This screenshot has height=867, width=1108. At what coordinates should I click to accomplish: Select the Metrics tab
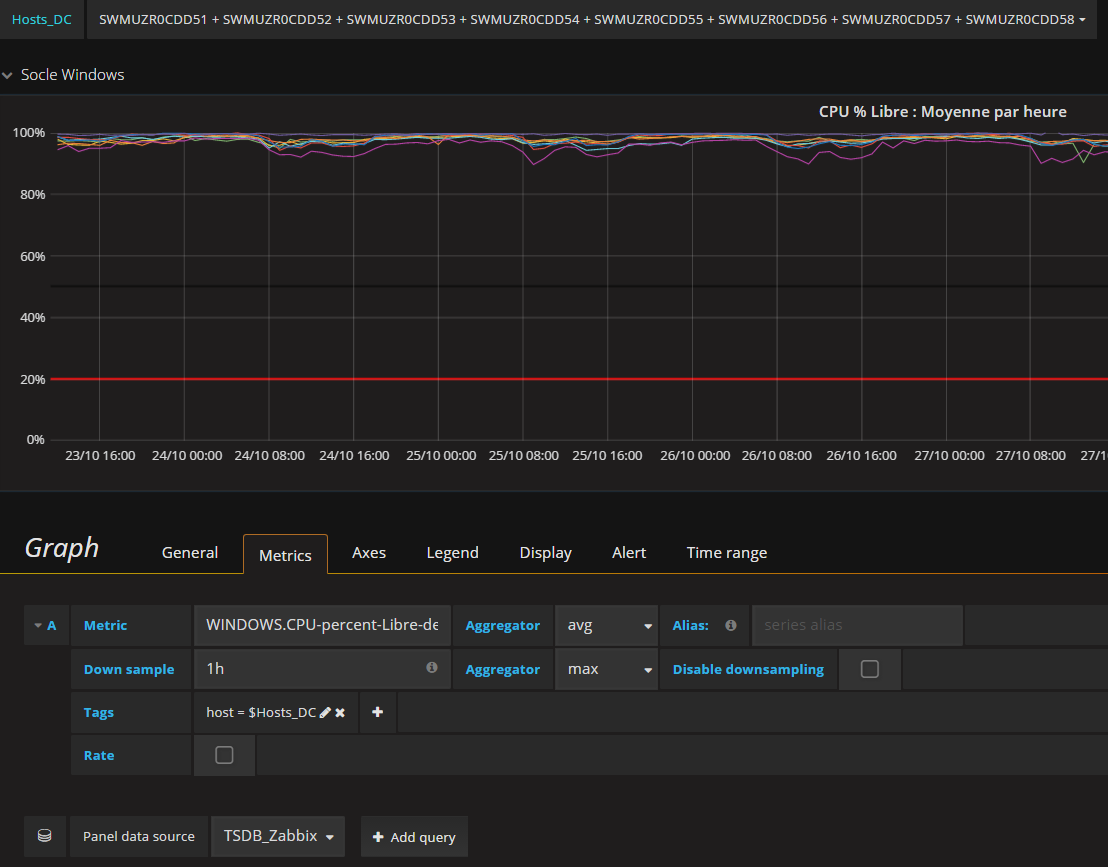(x=285, y=555)
